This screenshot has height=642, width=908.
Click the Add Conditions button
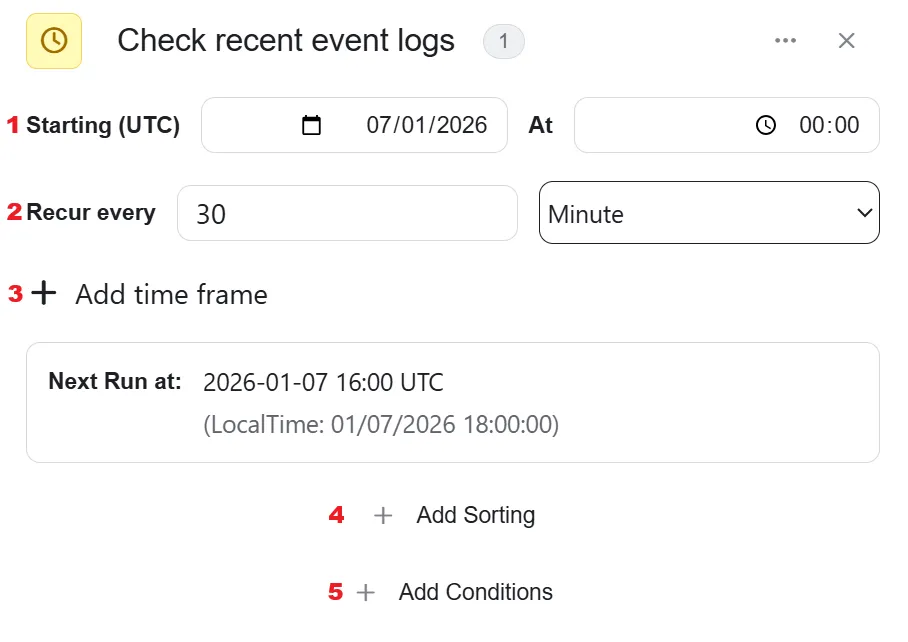(x=455, y=592)
